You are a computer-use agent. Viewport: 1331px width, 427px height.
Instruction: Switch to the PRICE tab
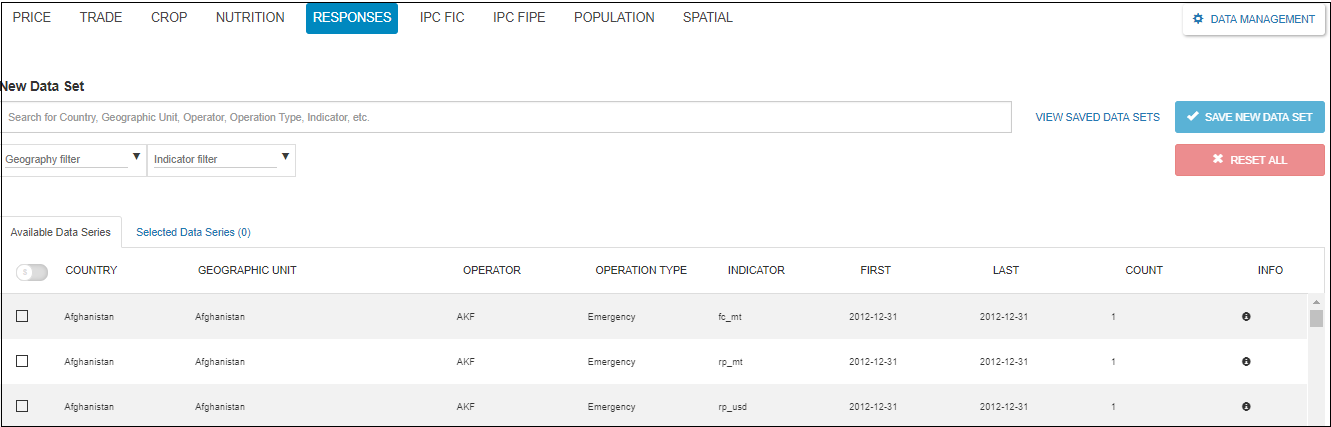(x=32, y=18)
